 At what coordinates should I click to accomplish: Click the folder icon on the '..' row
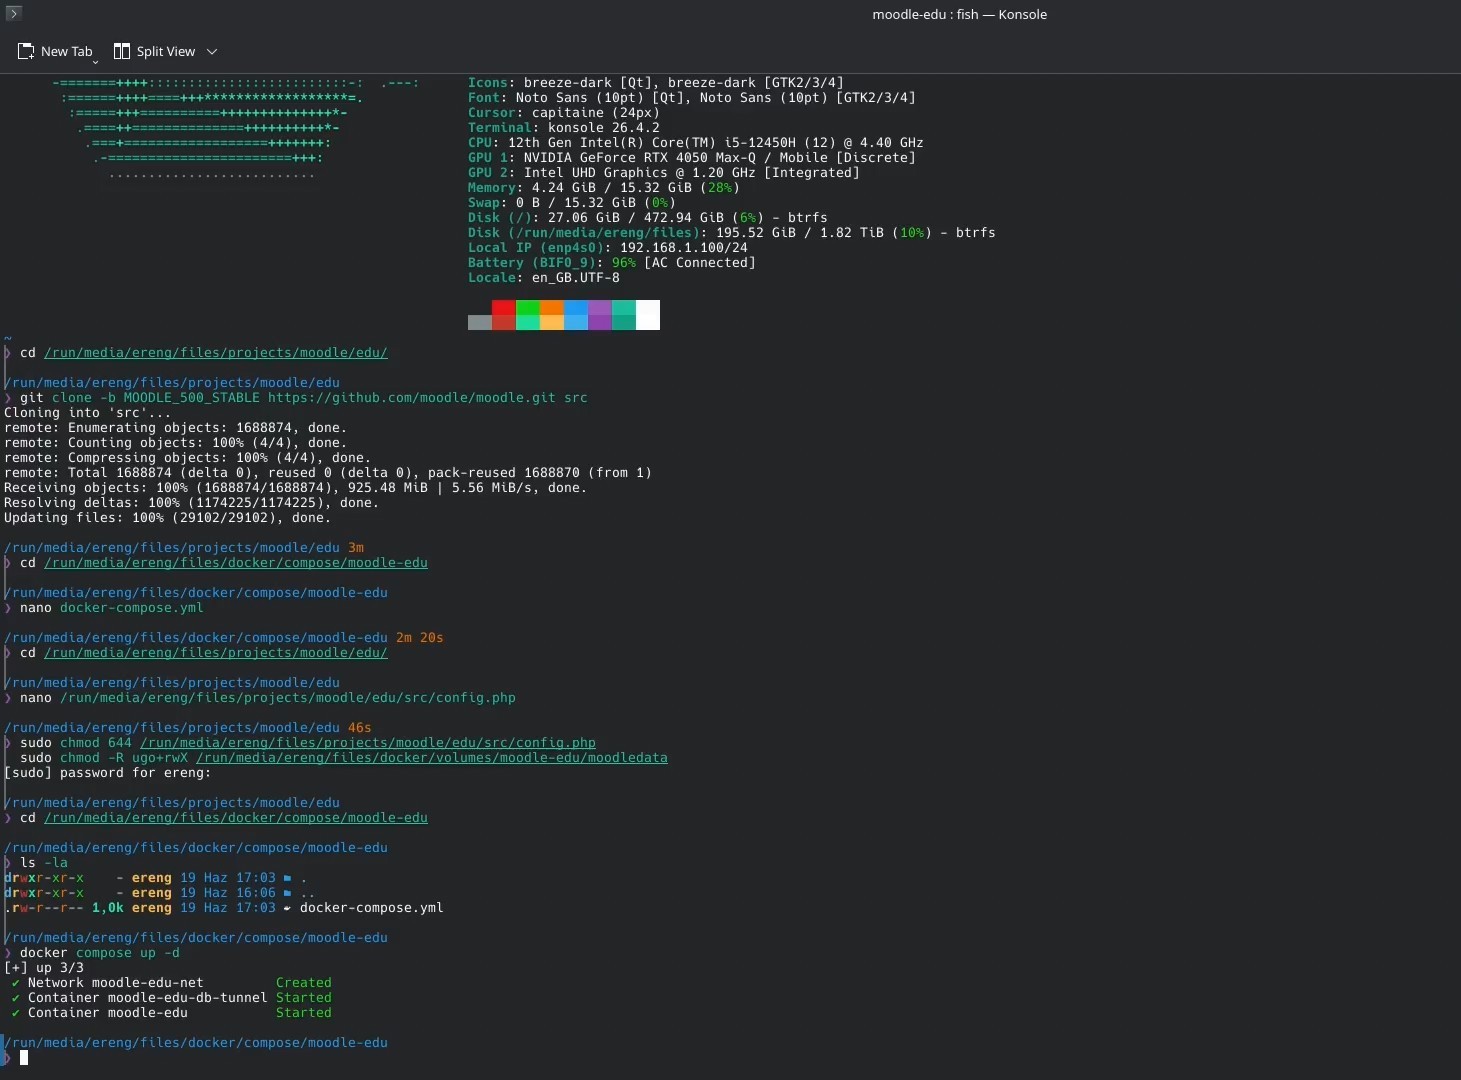click(x=287, y=893)
